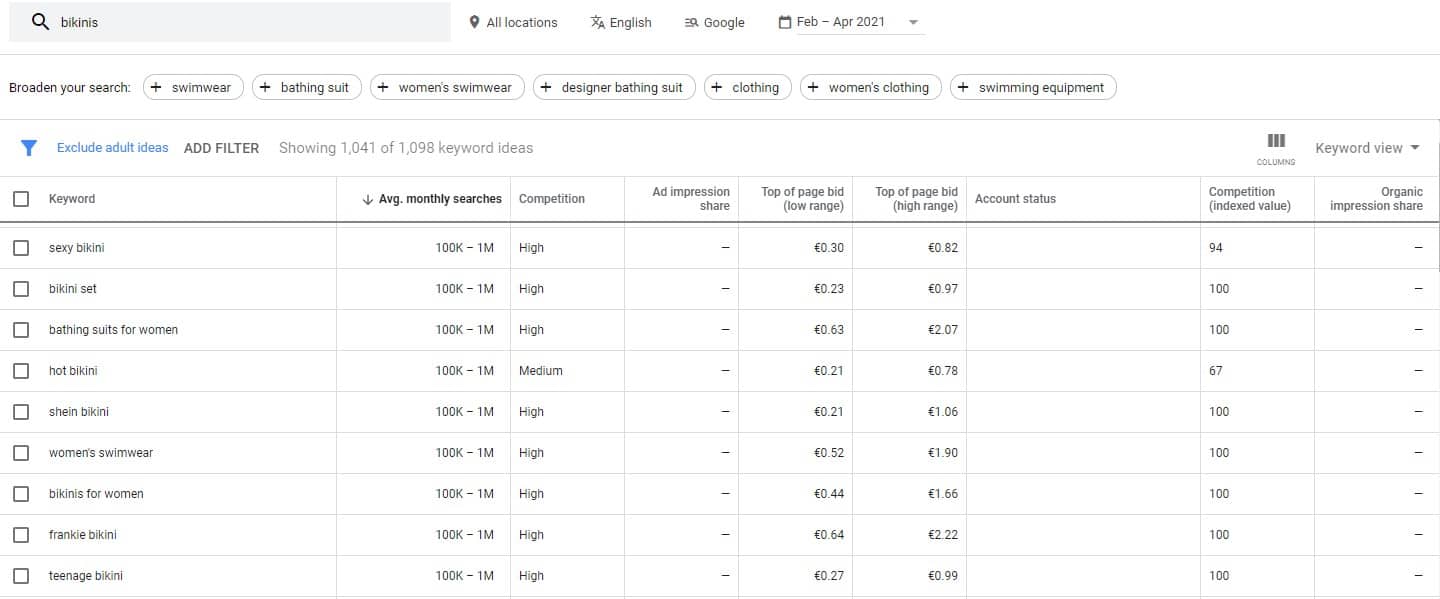Select checkbox for 'shein bikini' row
Image resolution: width=1440 pixels, height=599 pixels.
coord(21,412)
